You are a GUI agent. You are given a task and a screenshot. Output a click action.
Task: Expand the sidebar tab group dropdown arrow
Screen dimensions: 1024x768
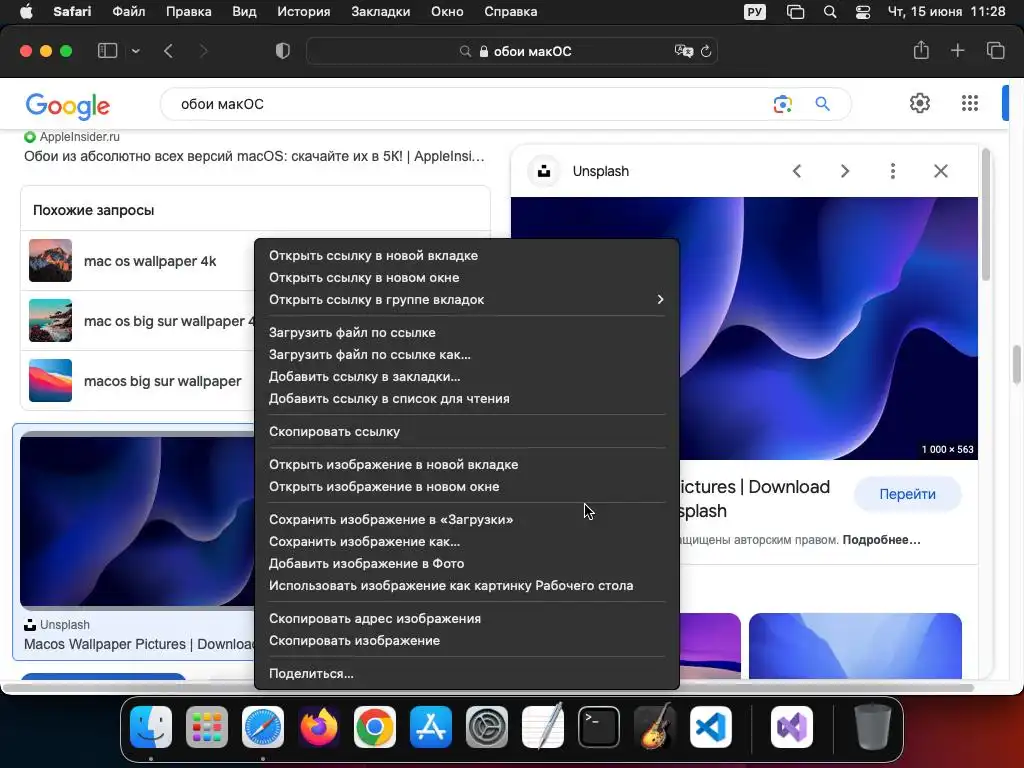136,51
